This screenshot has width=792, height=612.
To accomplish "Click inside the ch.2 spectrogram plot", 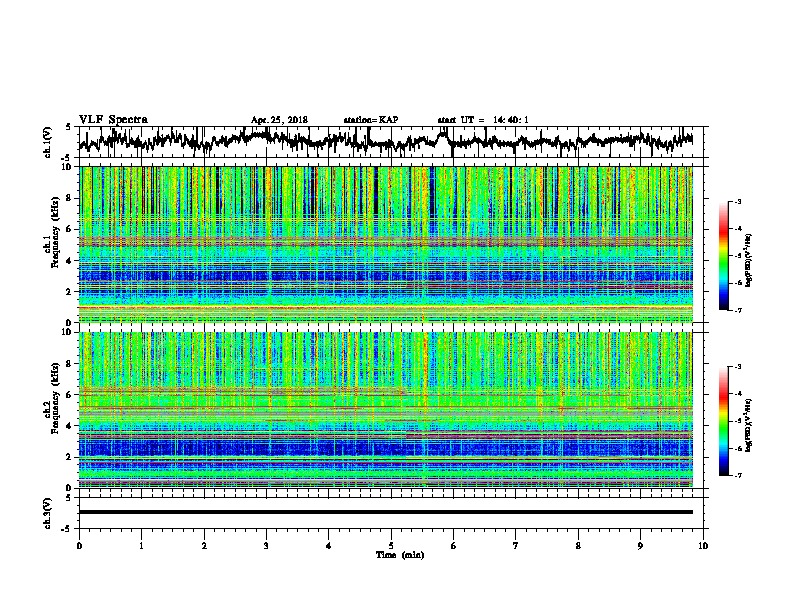I will [385, 410].
